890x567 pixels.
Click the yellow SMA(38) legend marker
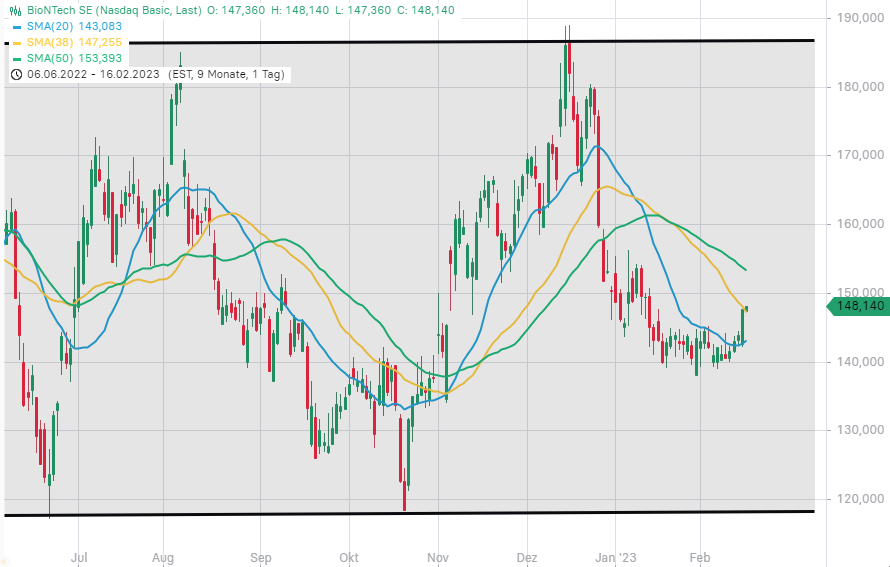(16, 43)
